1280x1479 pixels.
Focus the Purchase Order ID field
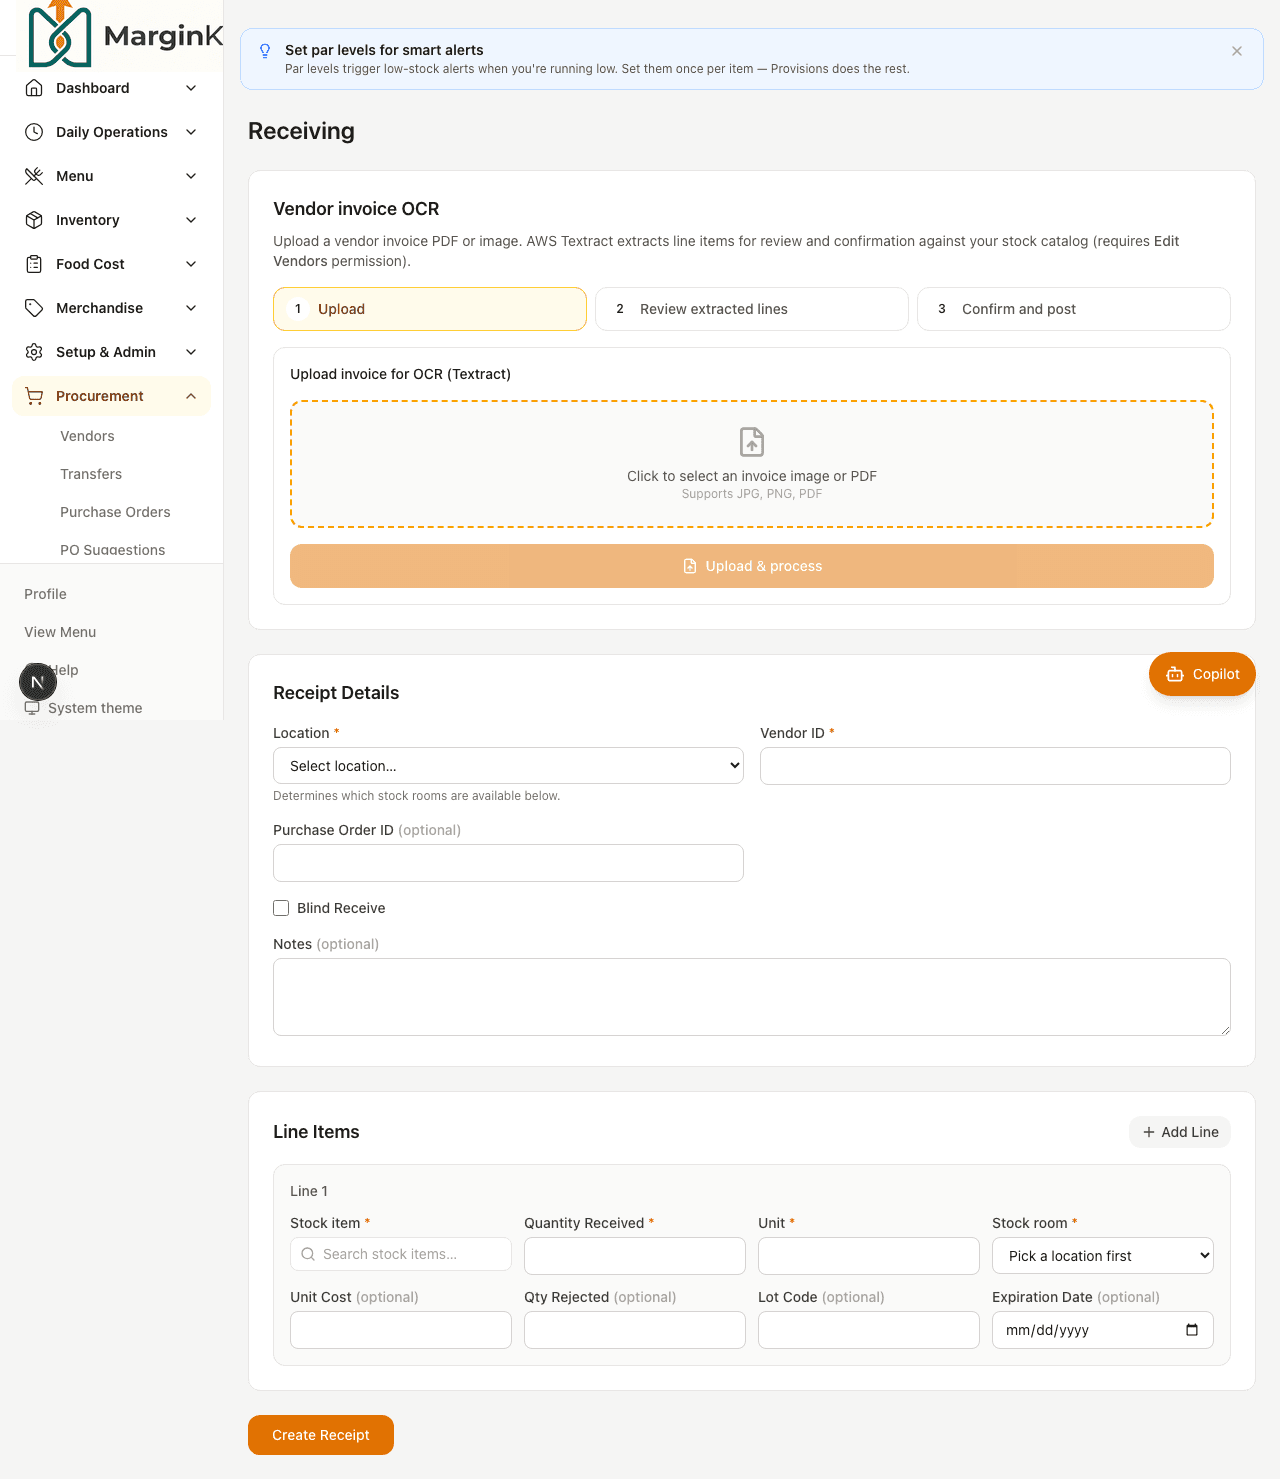508,863
